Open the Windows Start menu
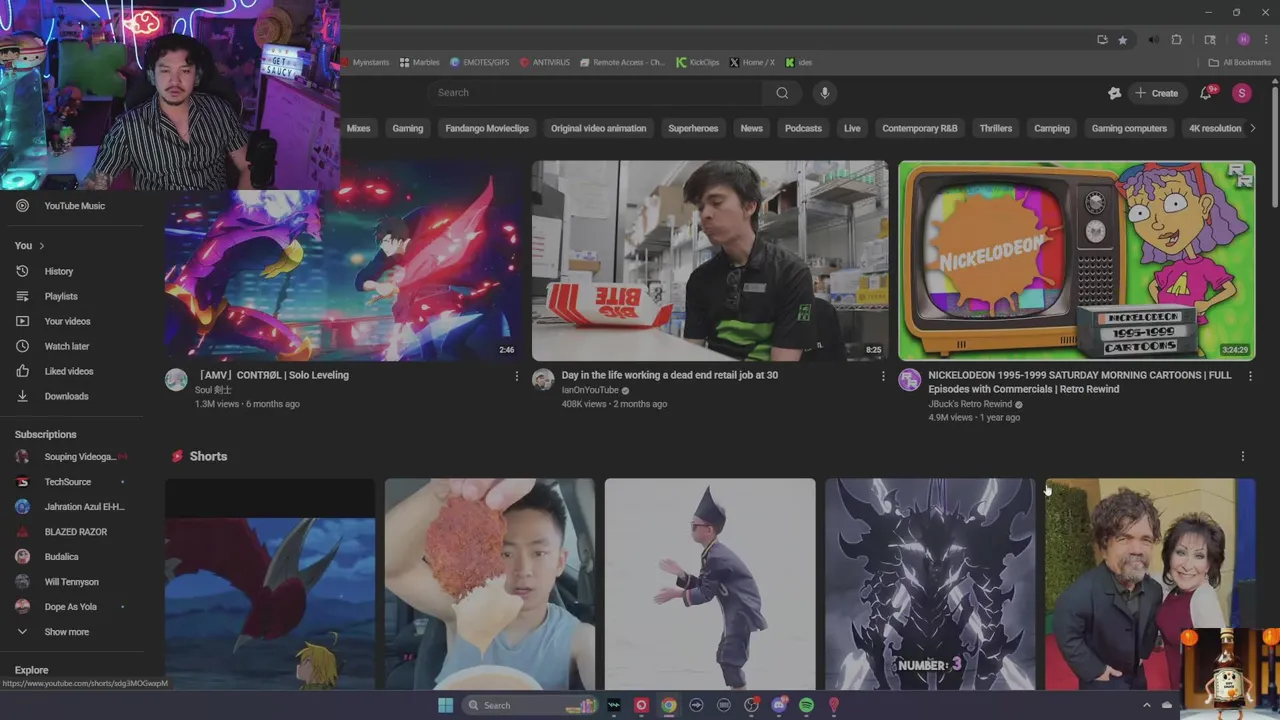 click(445, 705)
